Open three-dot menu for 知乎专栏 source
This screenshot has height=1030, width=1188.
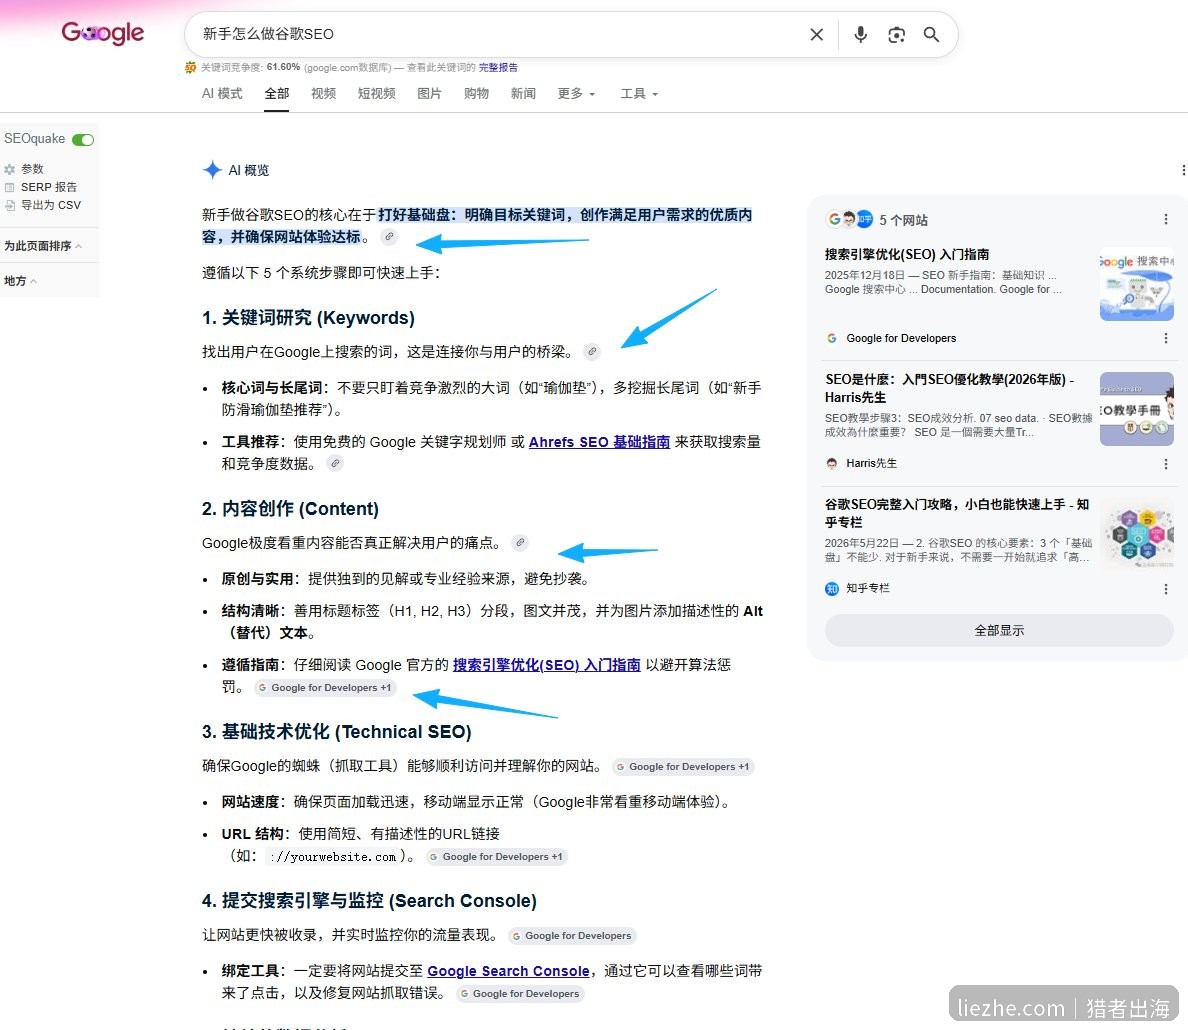tap(1165, 589)
